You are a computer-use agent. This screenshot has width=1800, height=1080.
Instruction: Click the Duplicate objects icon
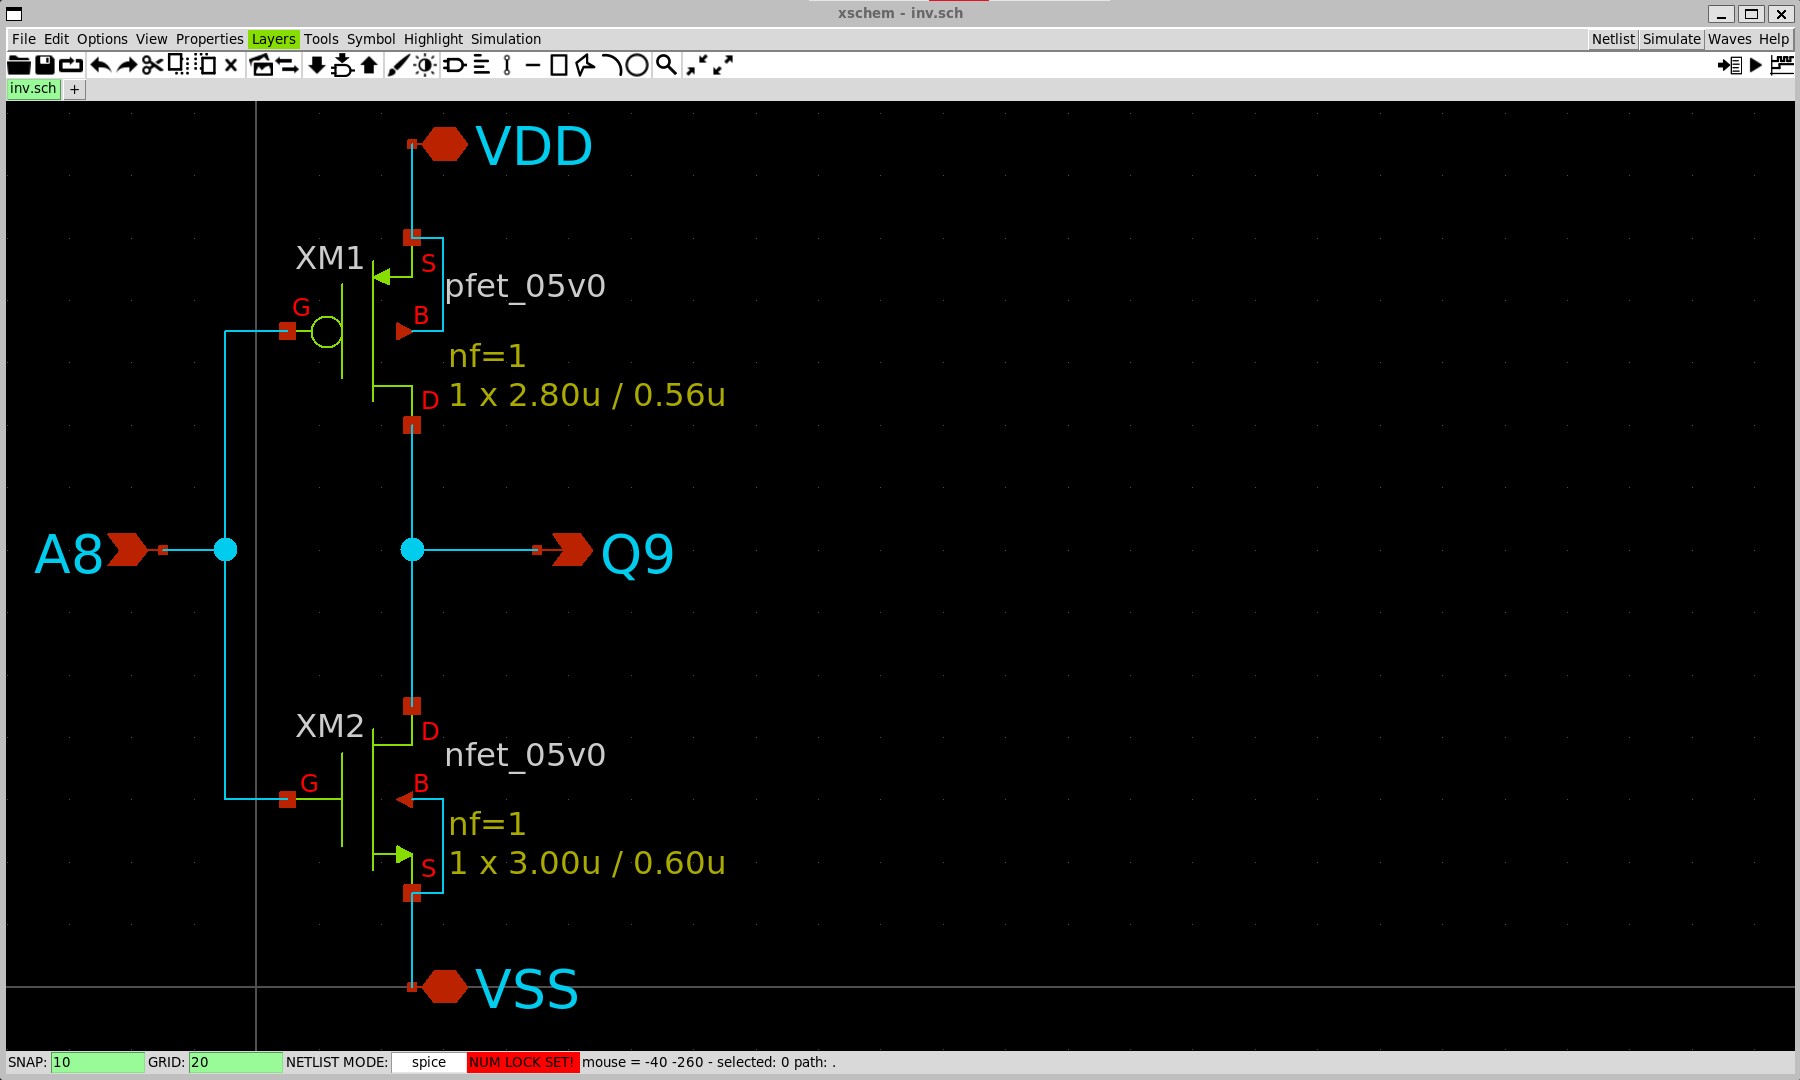click(x=261, y=65)
